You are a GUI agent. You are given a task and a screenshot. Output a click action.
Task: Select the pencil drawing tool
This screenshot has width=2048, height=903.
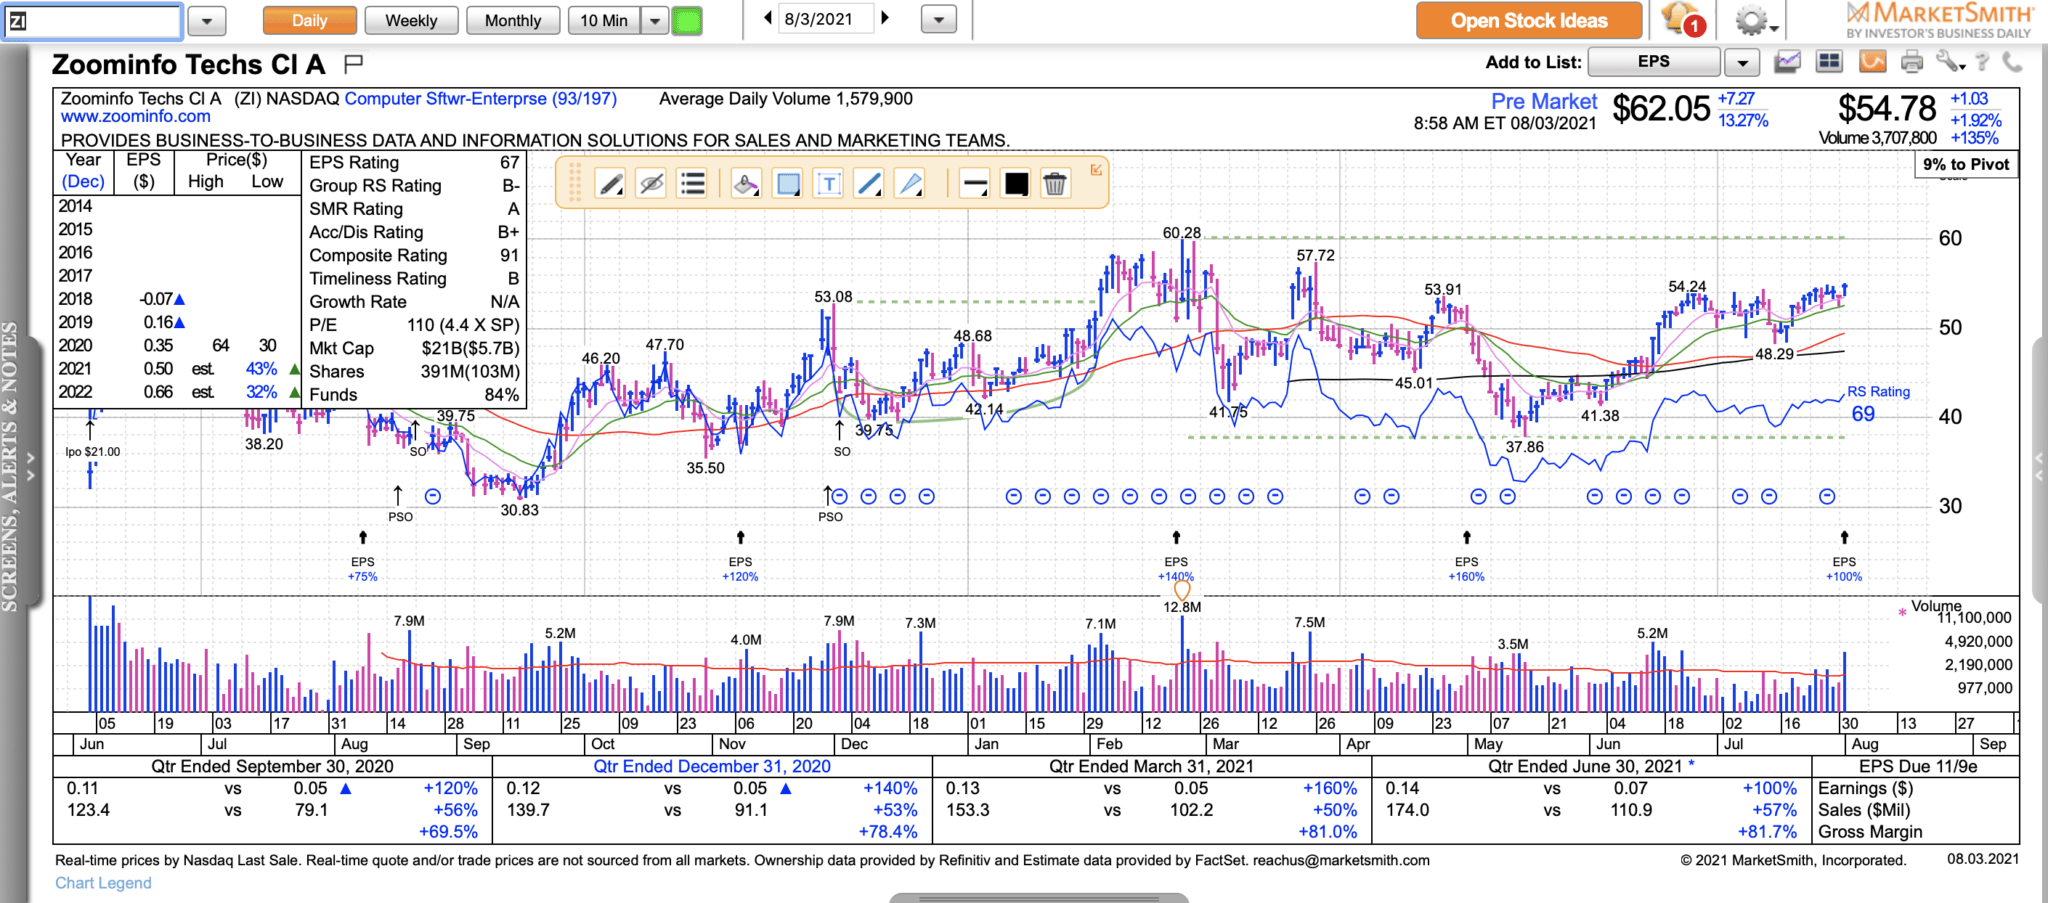(x=610, y=184)
